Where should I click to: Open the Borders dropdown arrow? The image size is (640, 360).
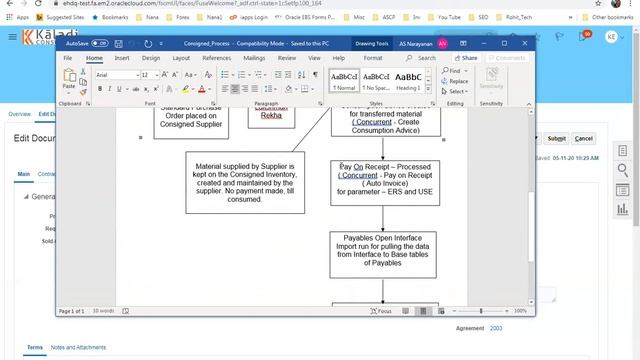pyautogui.click(x=313, y=89)
